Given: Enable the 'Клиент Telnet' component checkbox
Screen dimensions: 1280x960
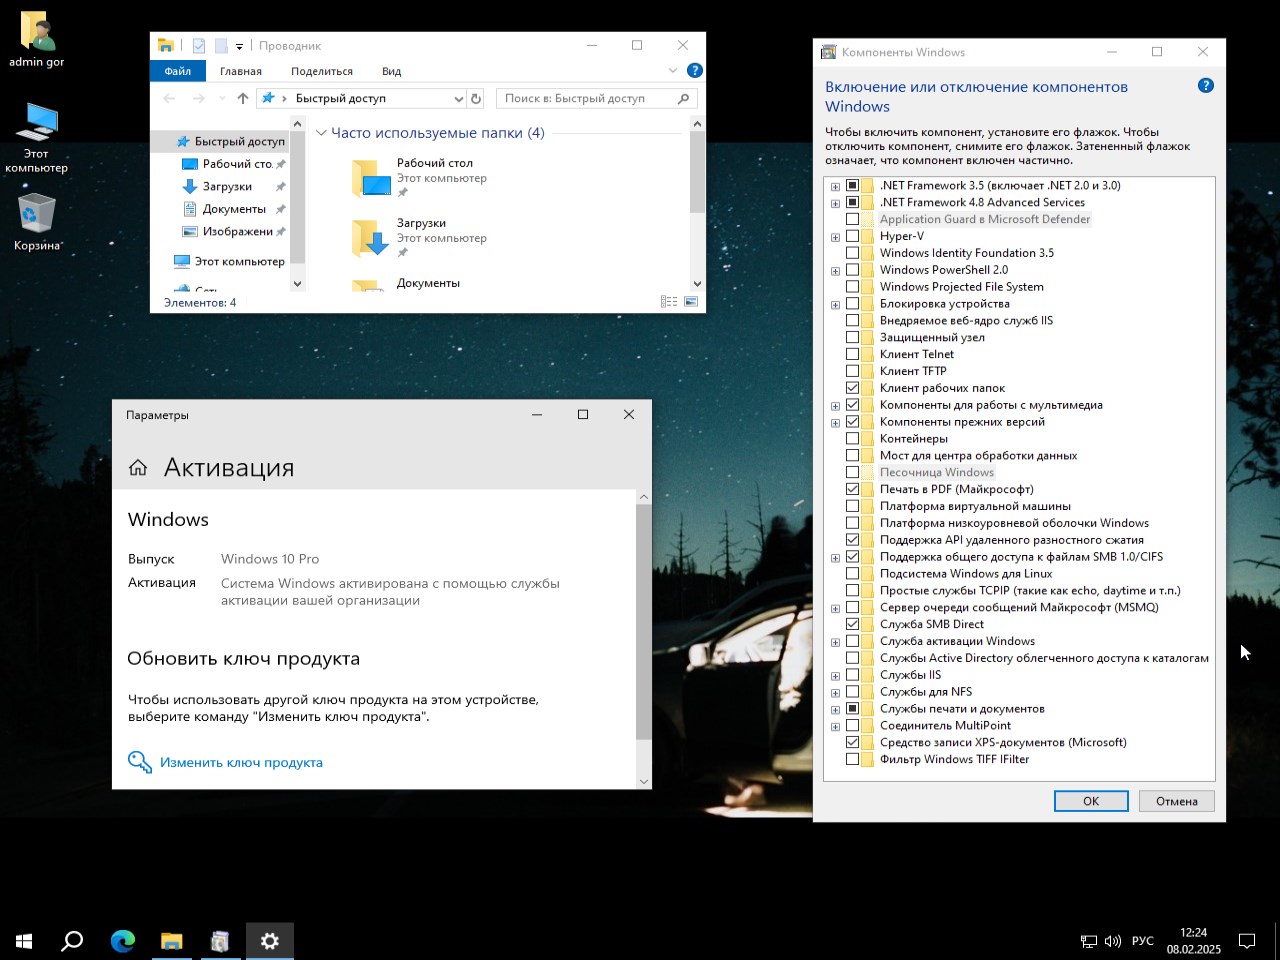Looking at the screenshot, I should coord(854,354).
